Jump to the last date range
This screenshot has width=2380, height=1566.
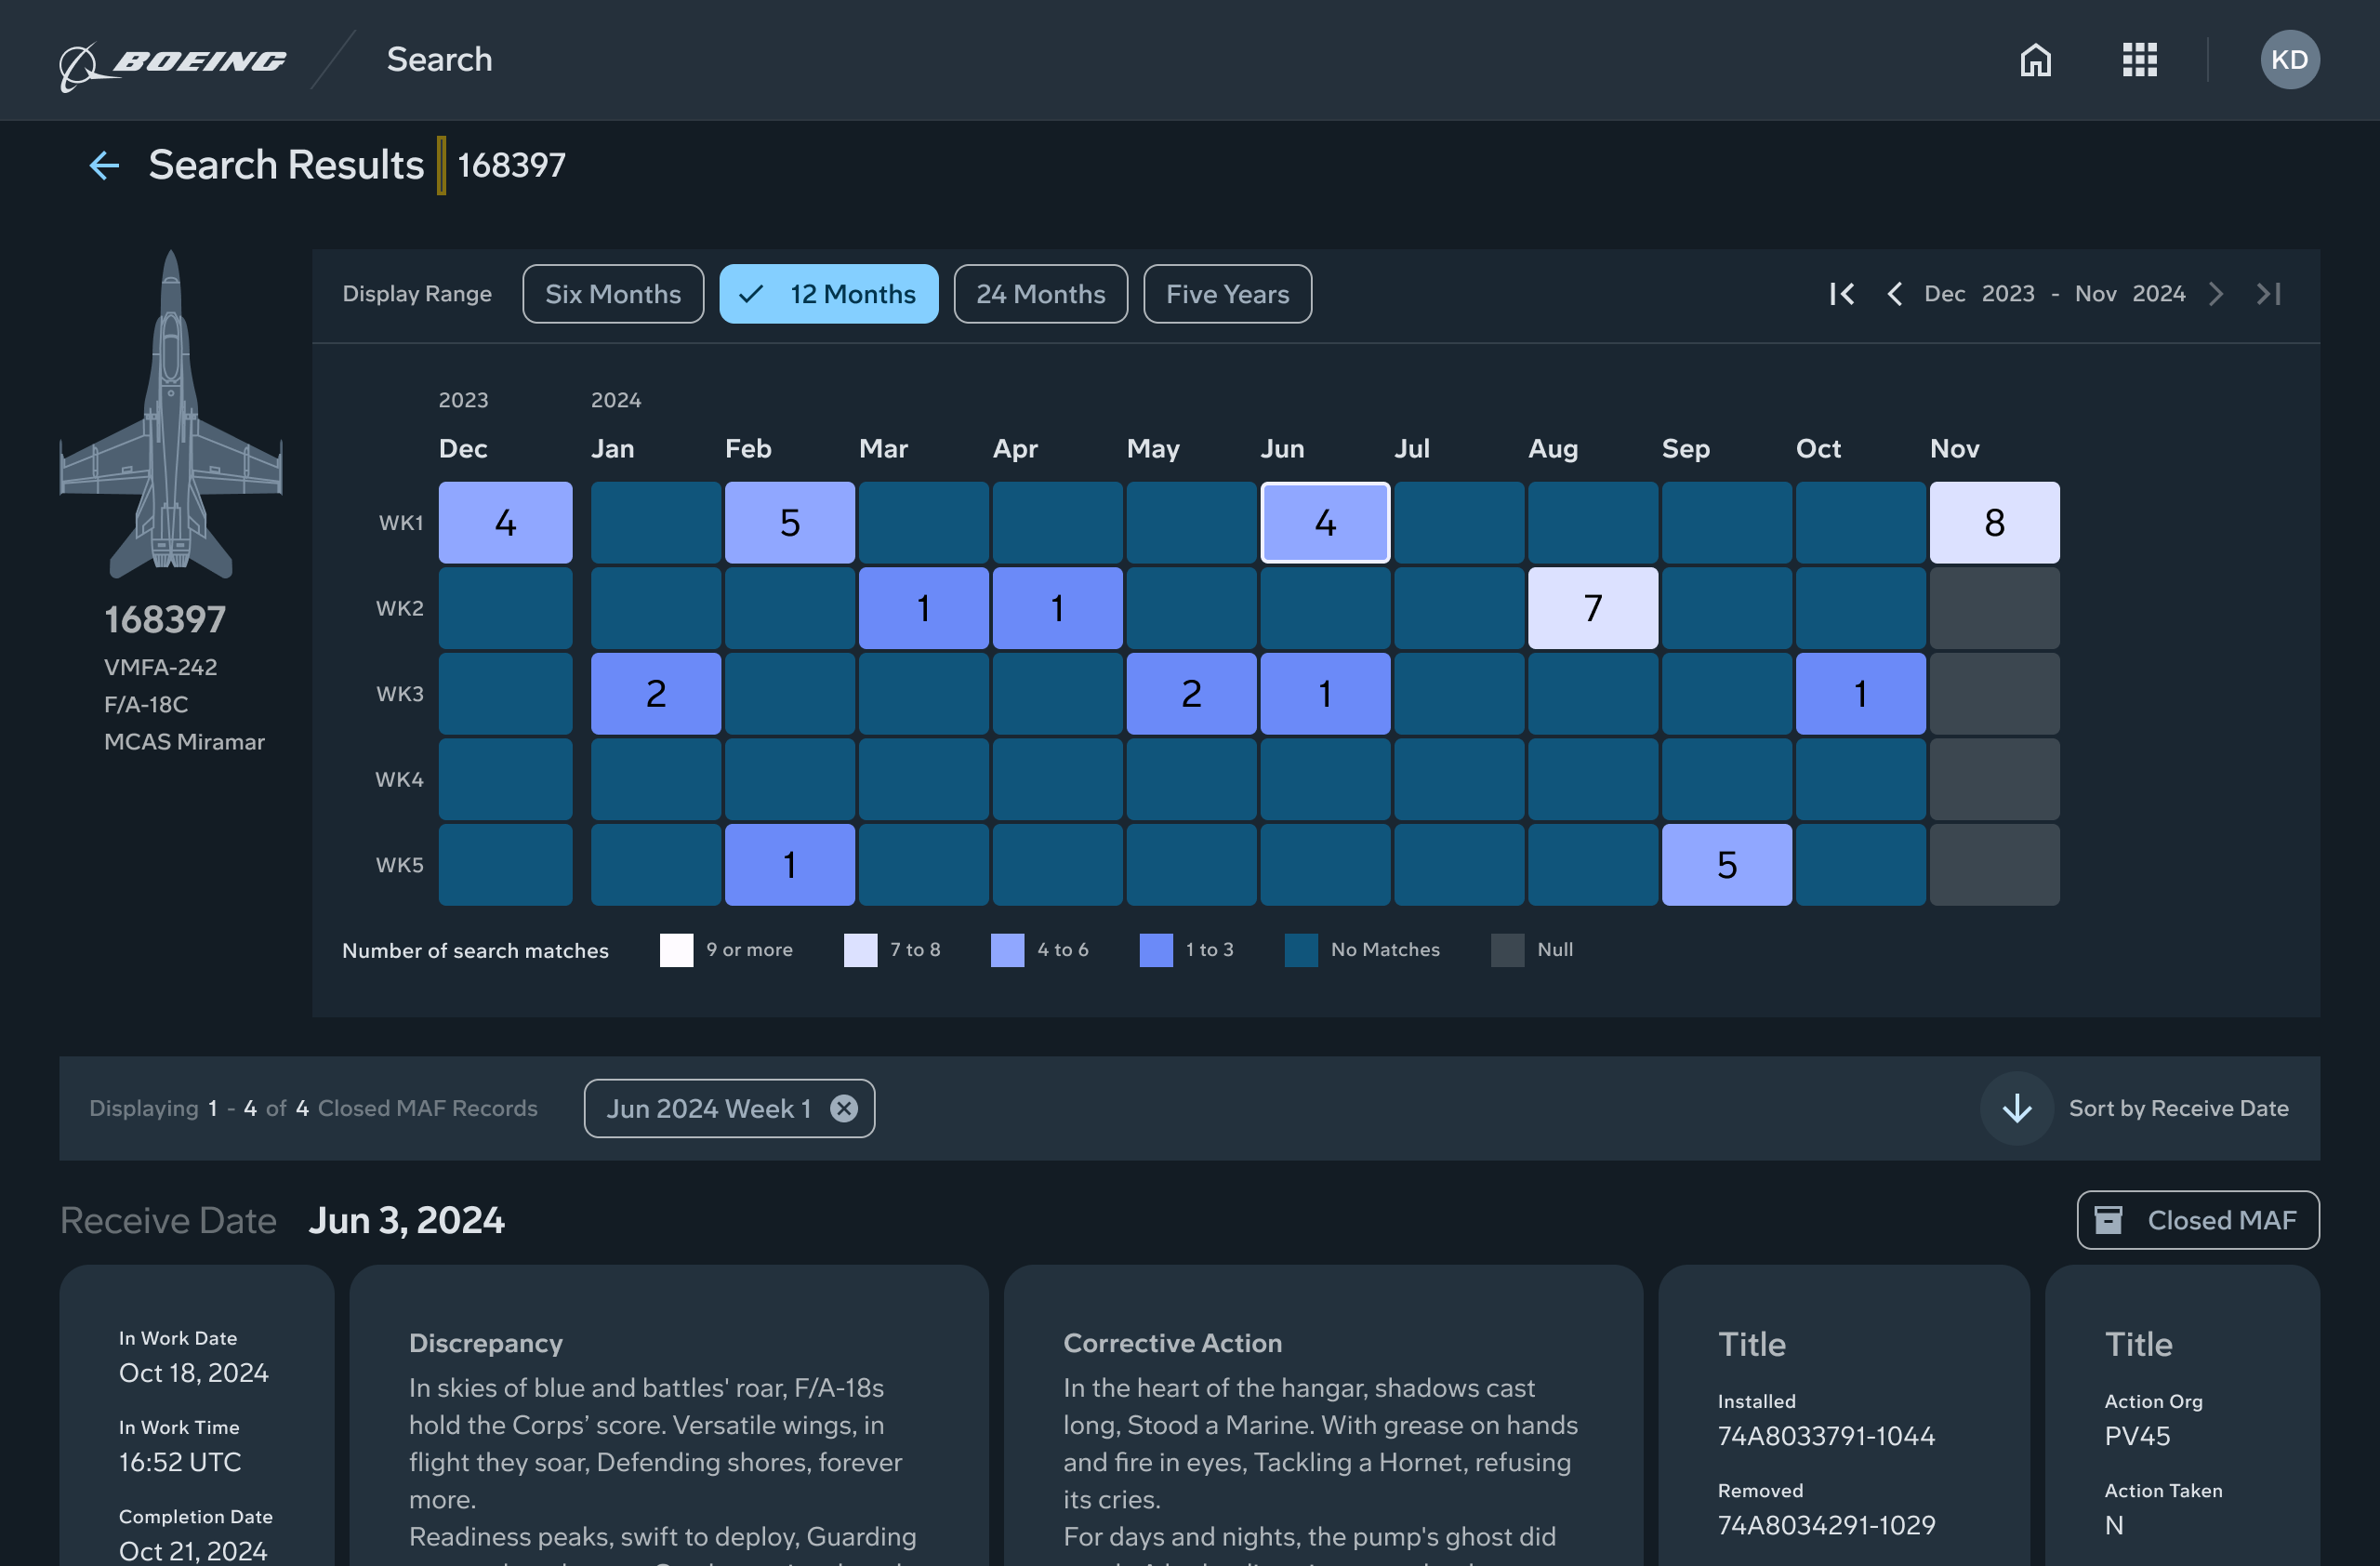(x=2269, y=294)
